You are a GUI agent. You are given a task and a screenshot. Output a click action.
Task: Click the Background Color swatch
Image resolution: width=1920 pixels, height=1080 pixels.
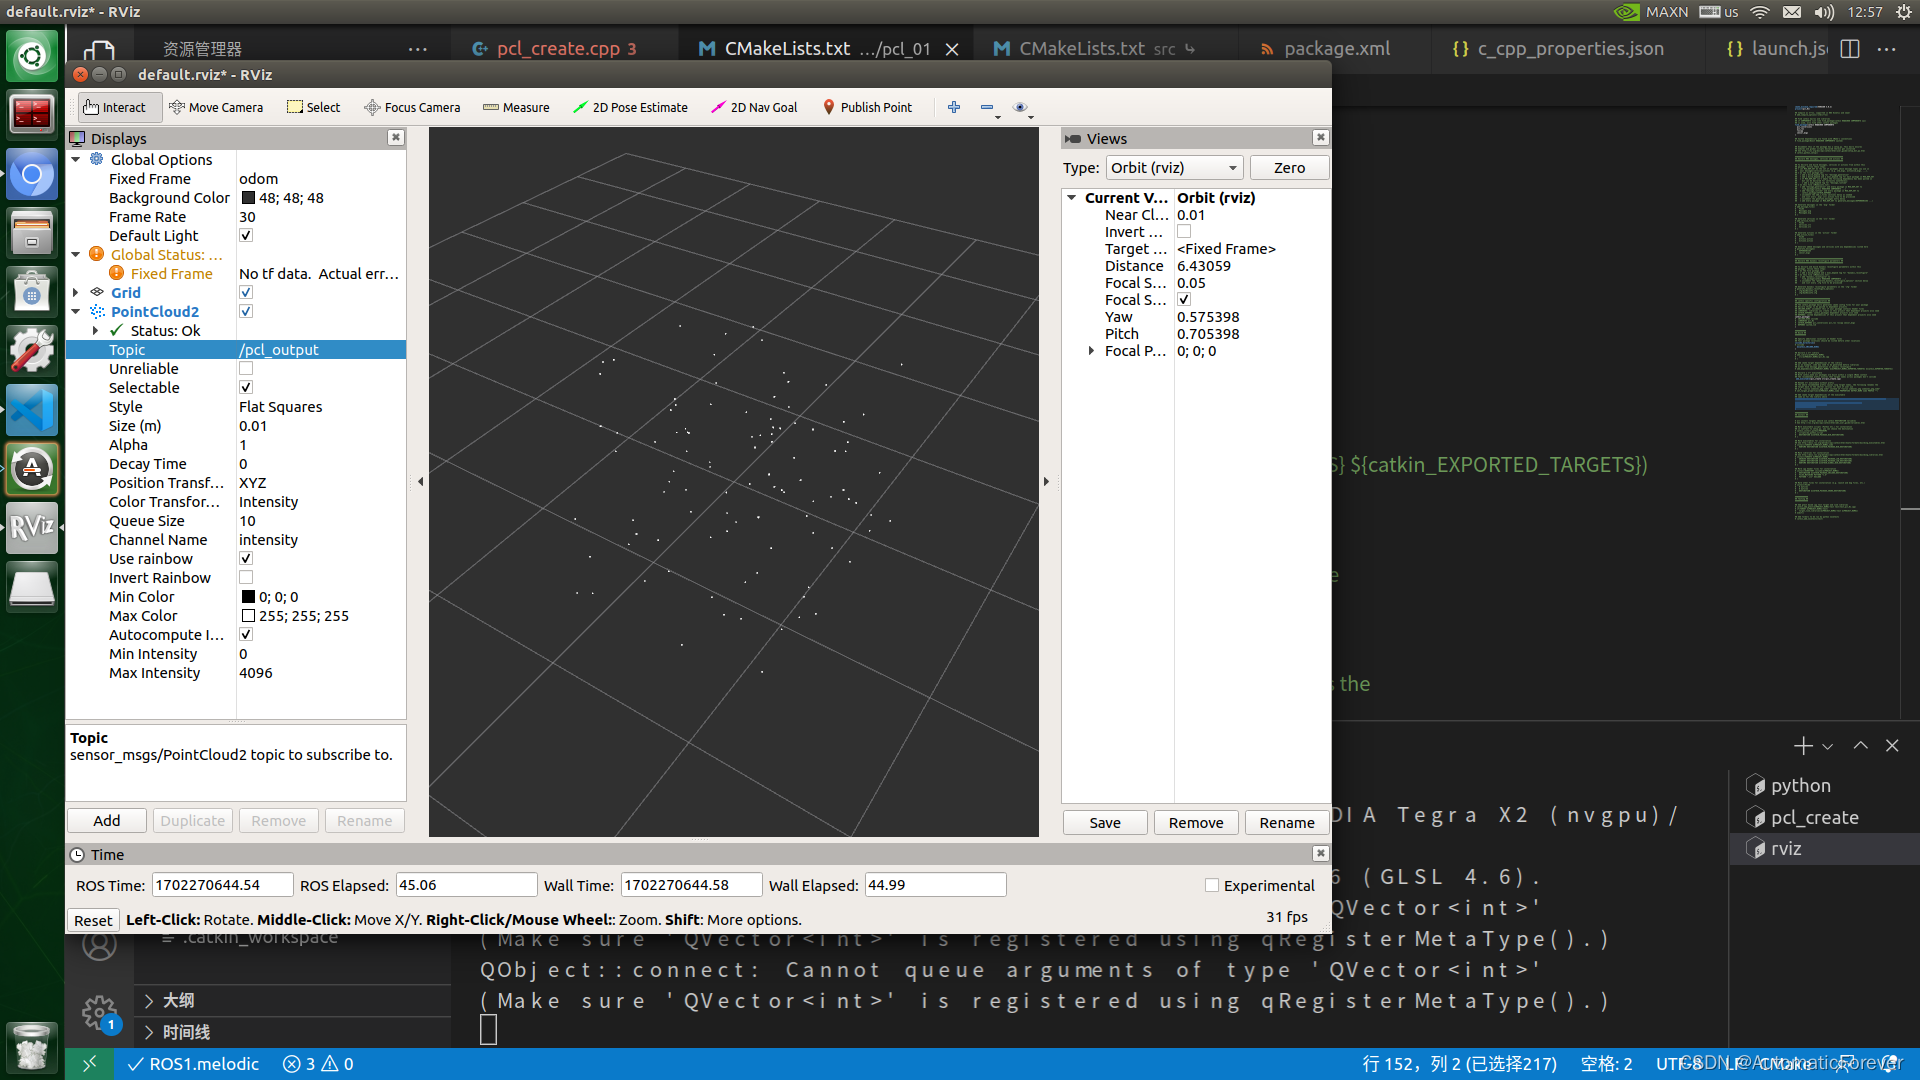248,198
